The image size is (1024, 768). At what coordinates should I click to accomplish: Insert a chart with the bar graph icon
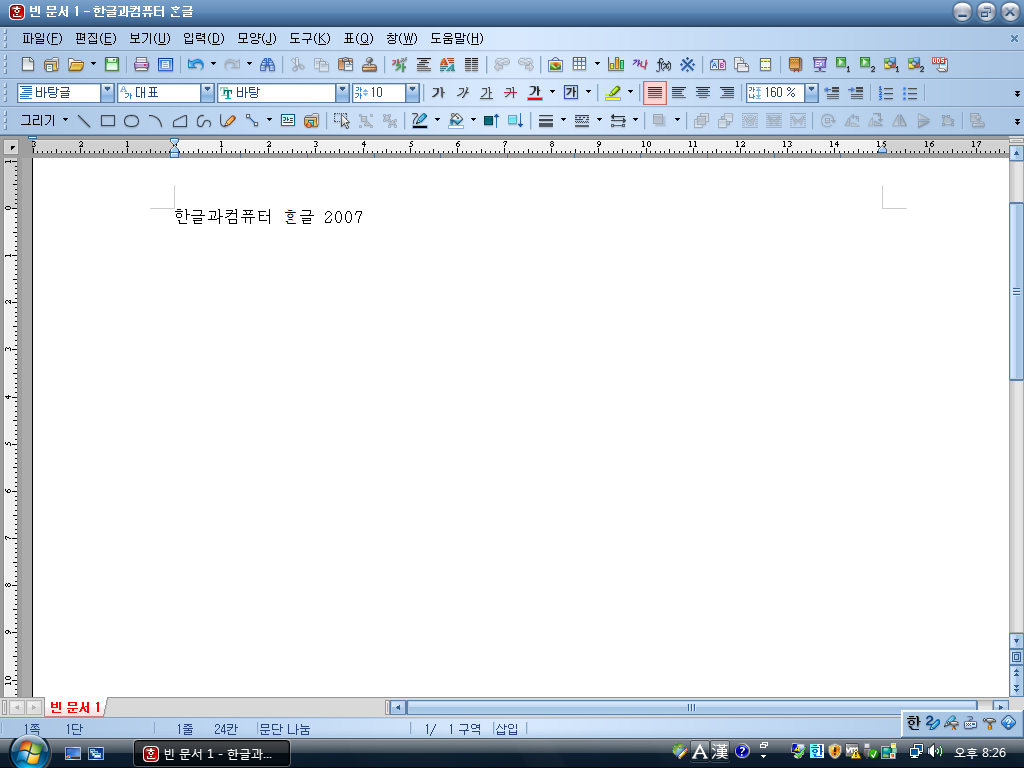[616, 64]
